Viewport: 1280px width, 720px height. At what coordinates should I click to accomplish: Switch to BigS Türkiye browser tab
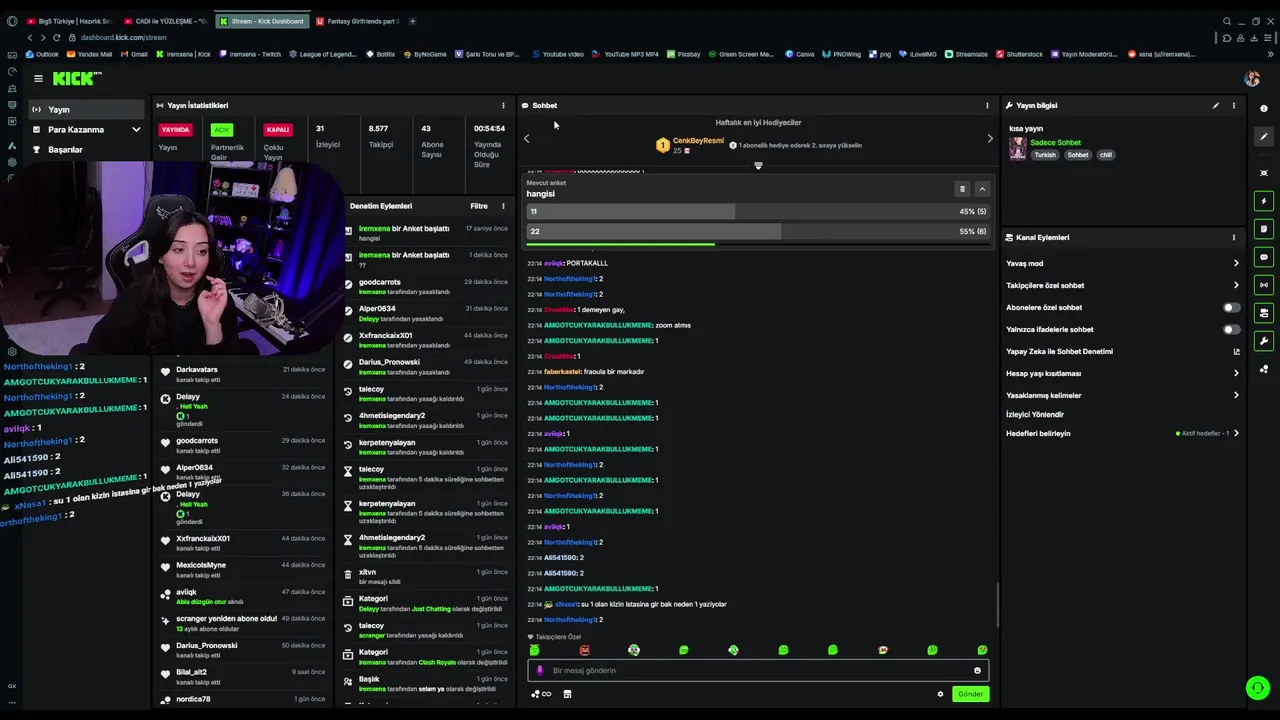[x=69, y=21]
